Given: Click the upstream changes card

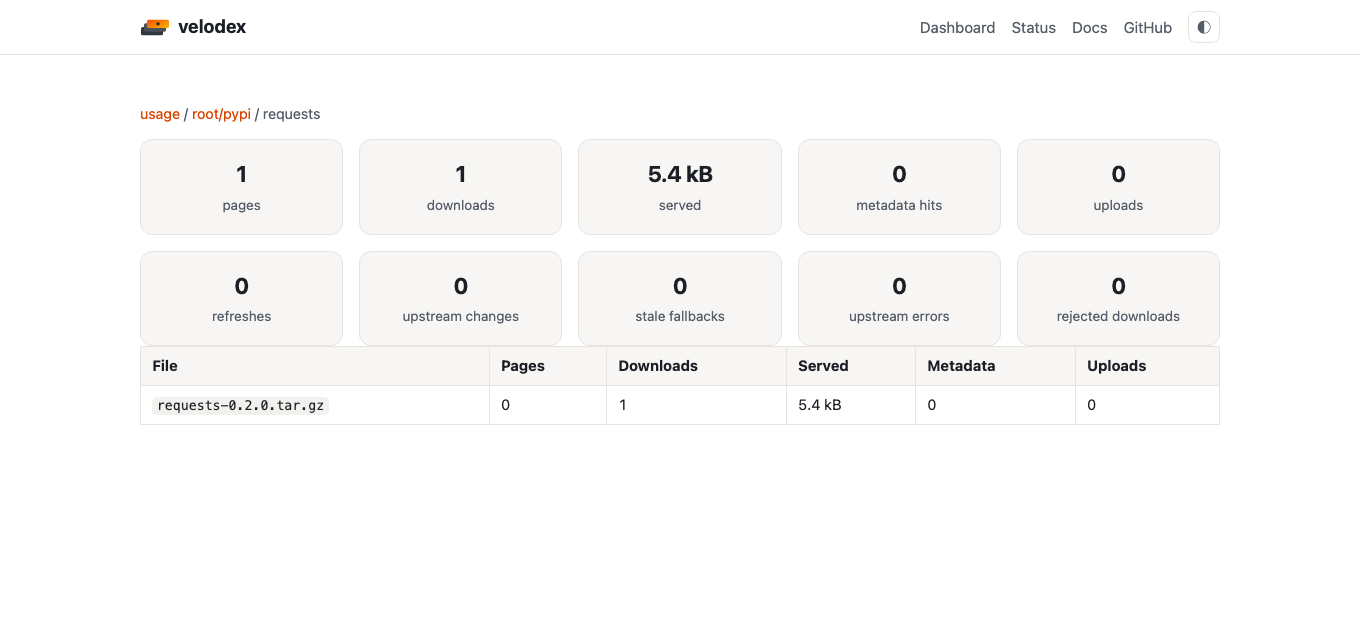Looking at the screenshot, I should (x=460, y=298).
